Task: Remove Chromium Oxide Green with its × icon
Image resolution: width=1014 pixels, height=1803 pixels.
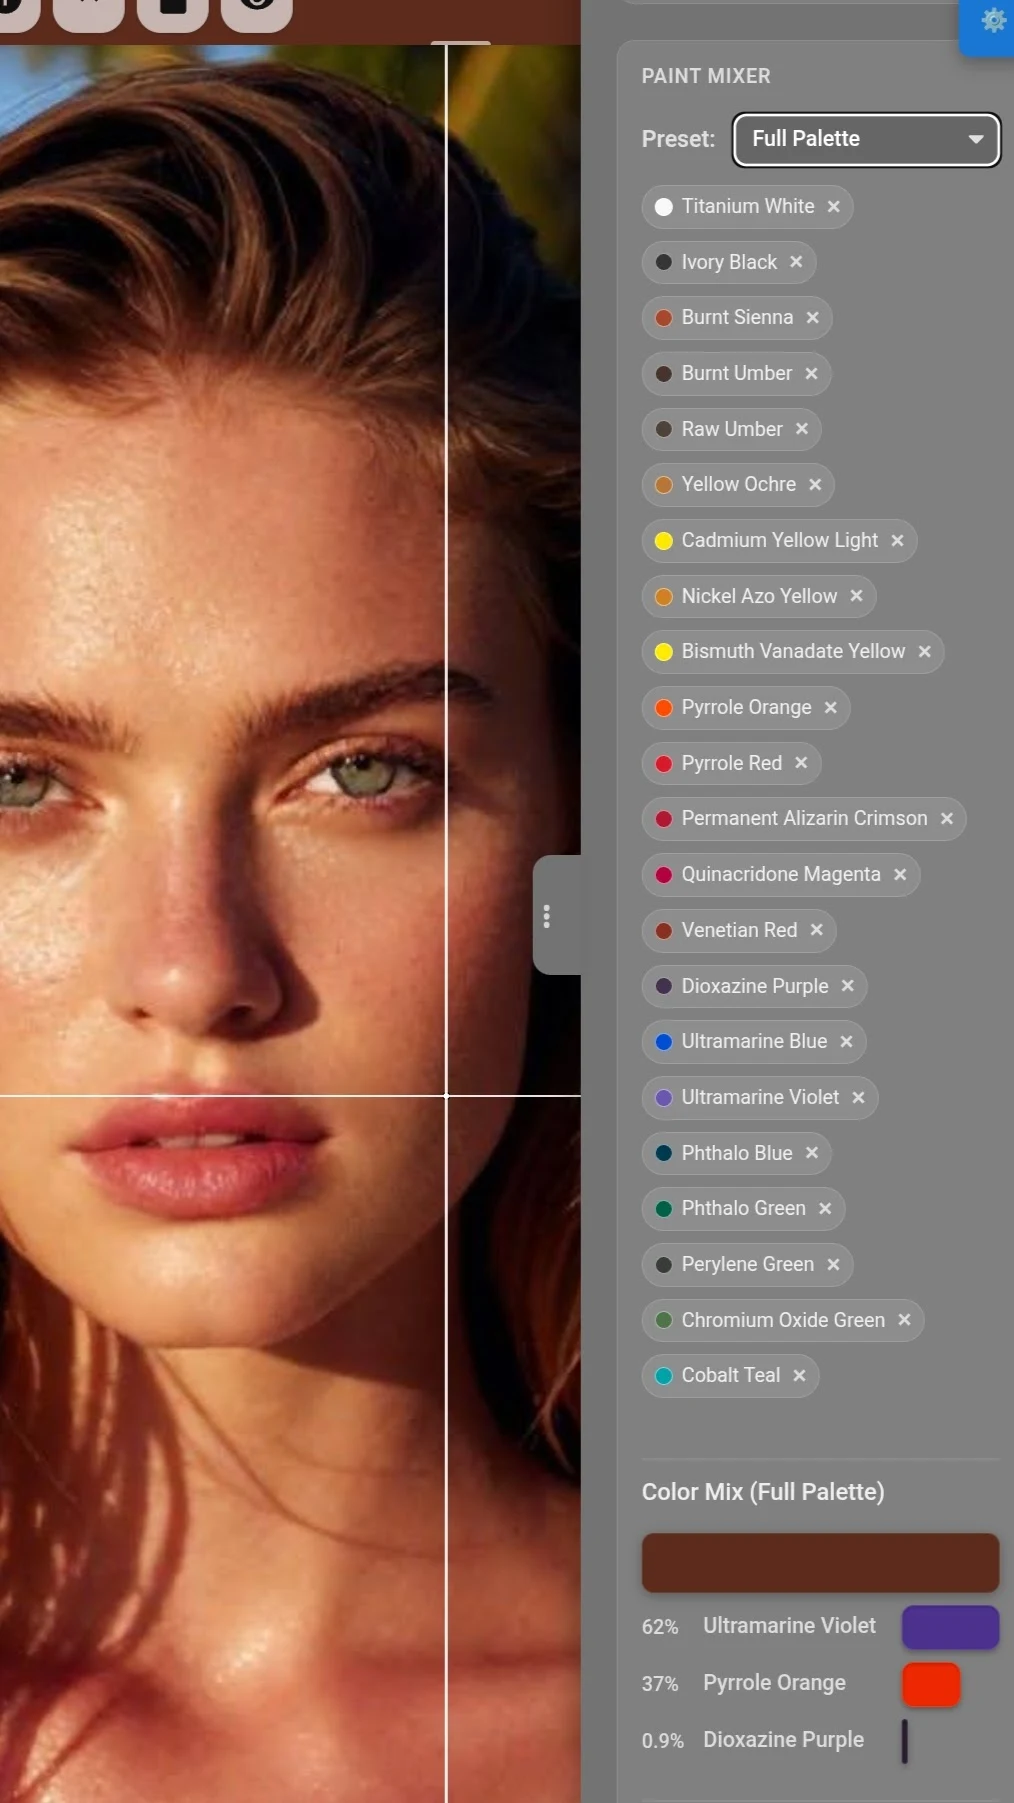Action: click(905, 1320)
